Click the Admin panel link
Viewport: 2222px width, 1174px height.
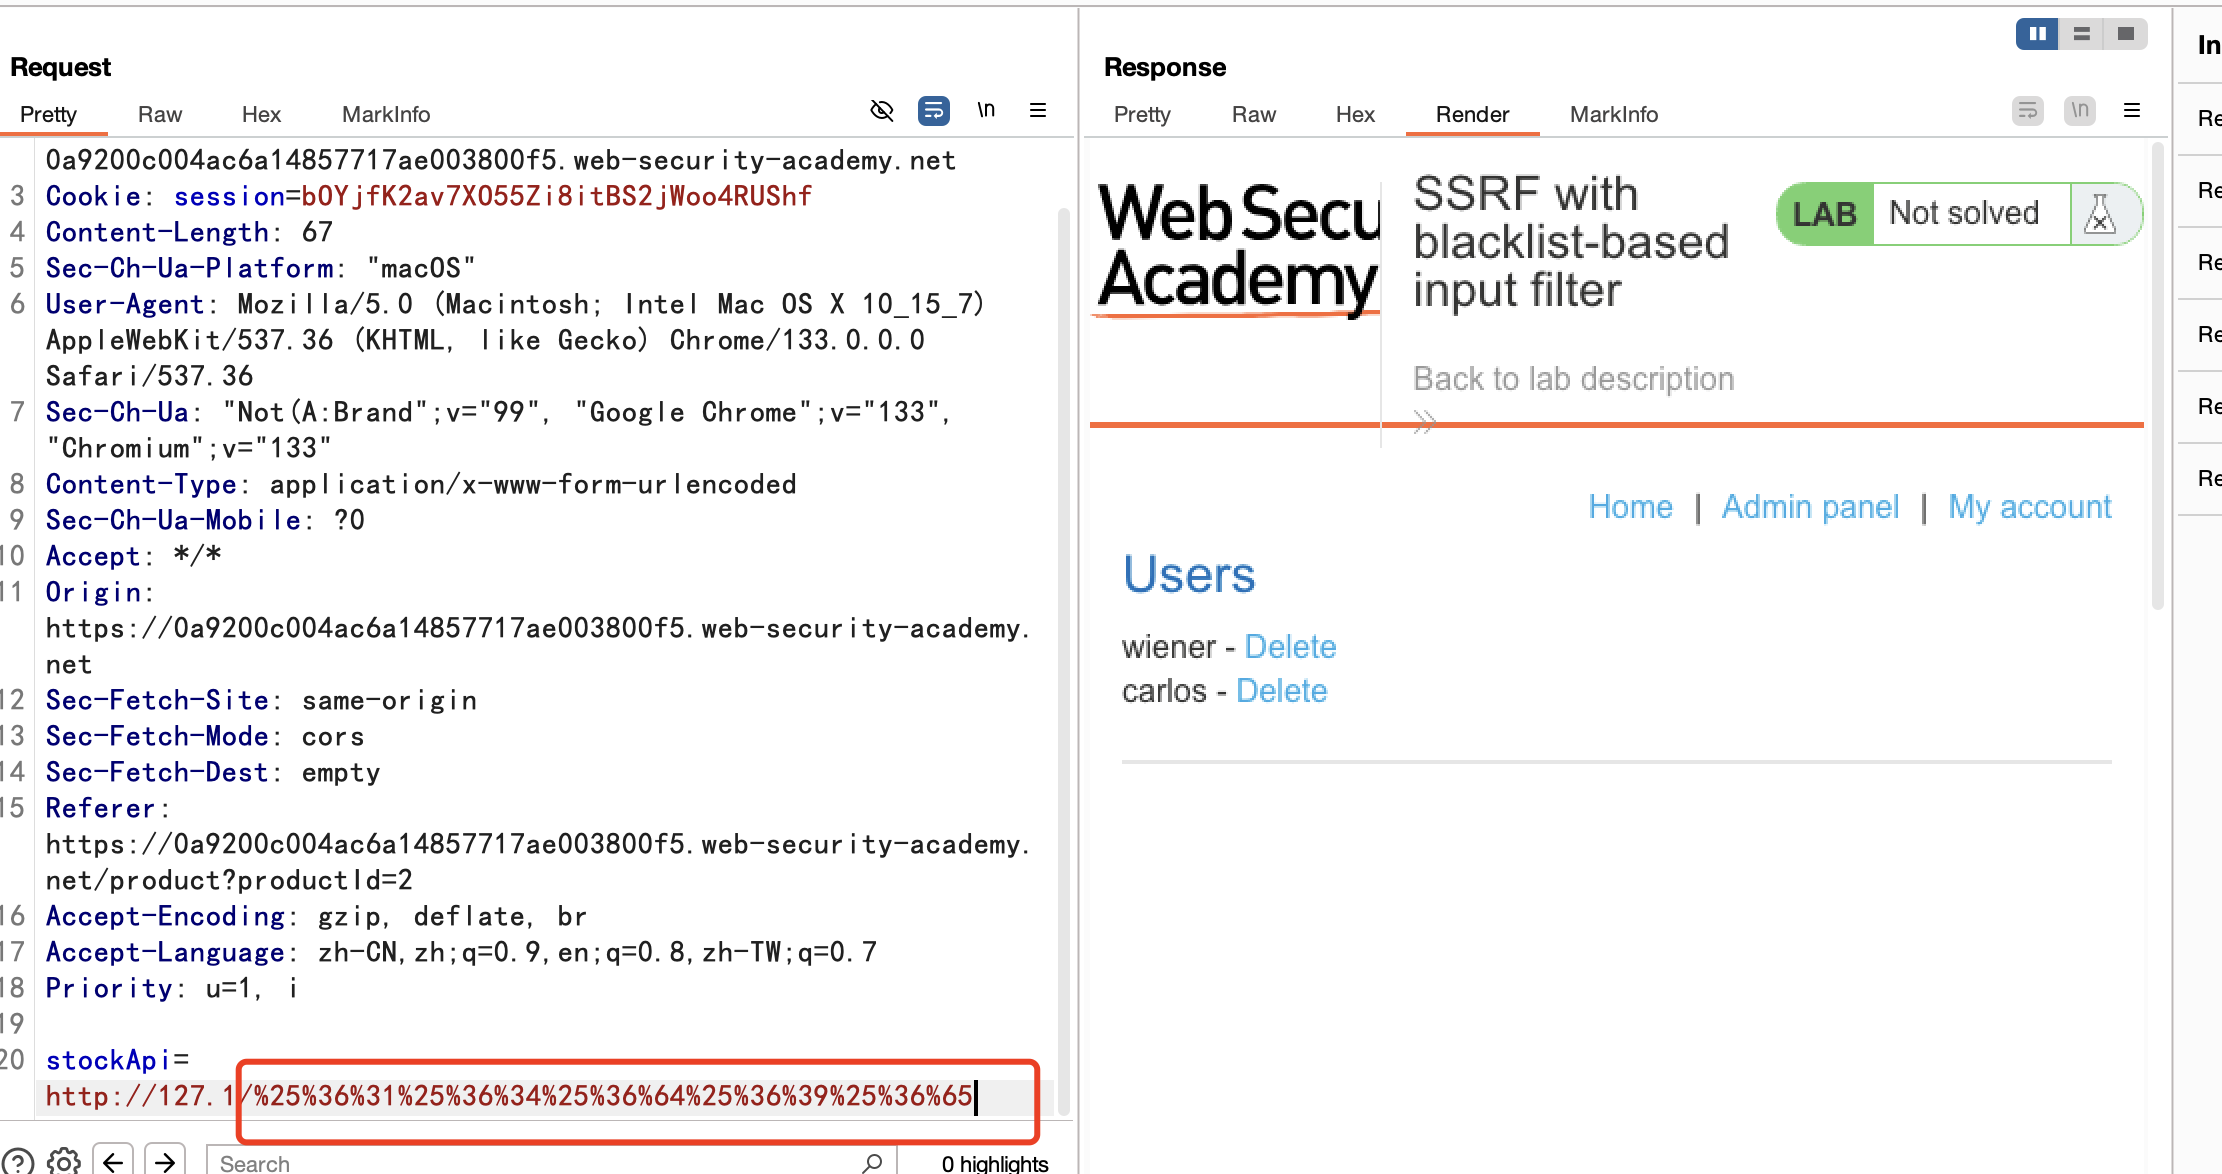(1810, 507)
